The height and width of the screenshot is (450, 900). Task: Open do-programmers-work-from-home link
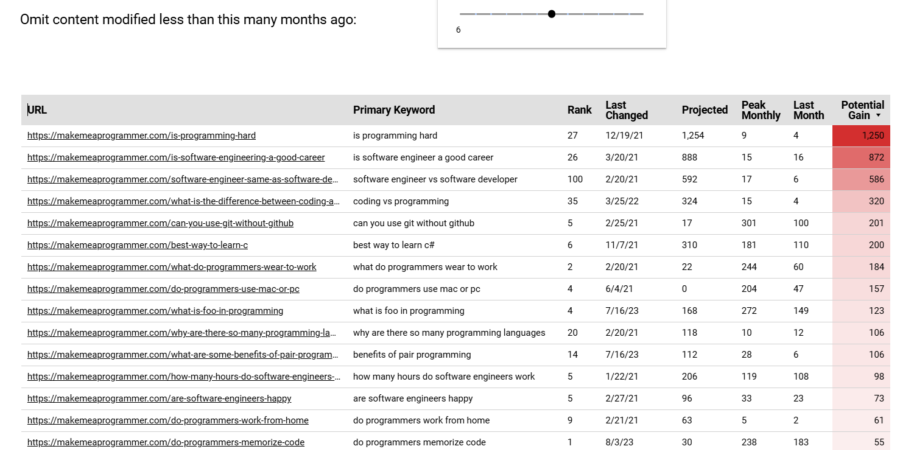pos(168,420)
